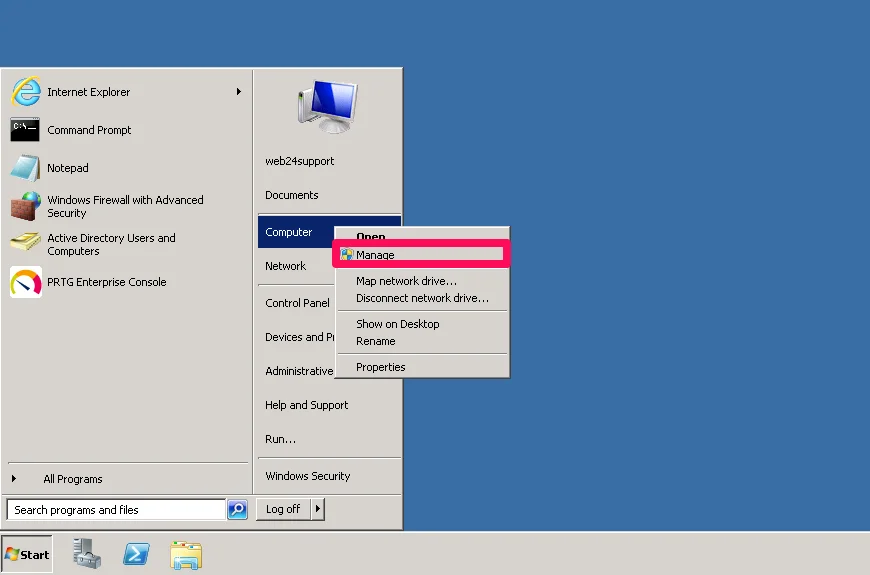Open Properties from context menu
This screenshot has width=870, height=575.
(421, 367)
